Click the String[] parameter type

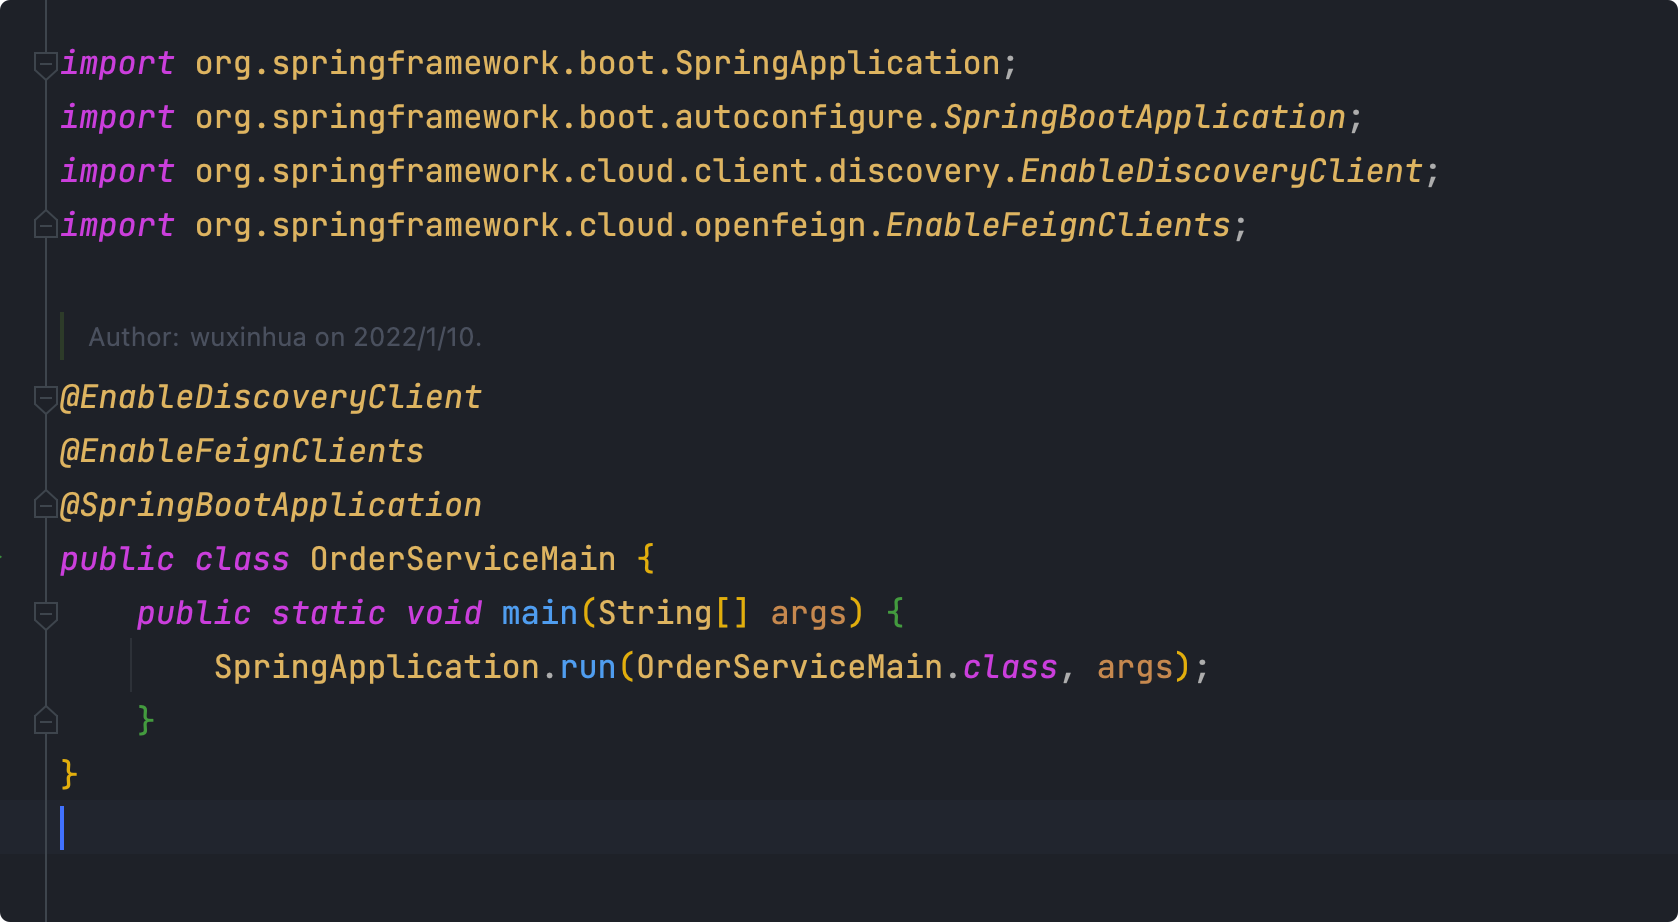pyautogui.click(x=673, y=613)
